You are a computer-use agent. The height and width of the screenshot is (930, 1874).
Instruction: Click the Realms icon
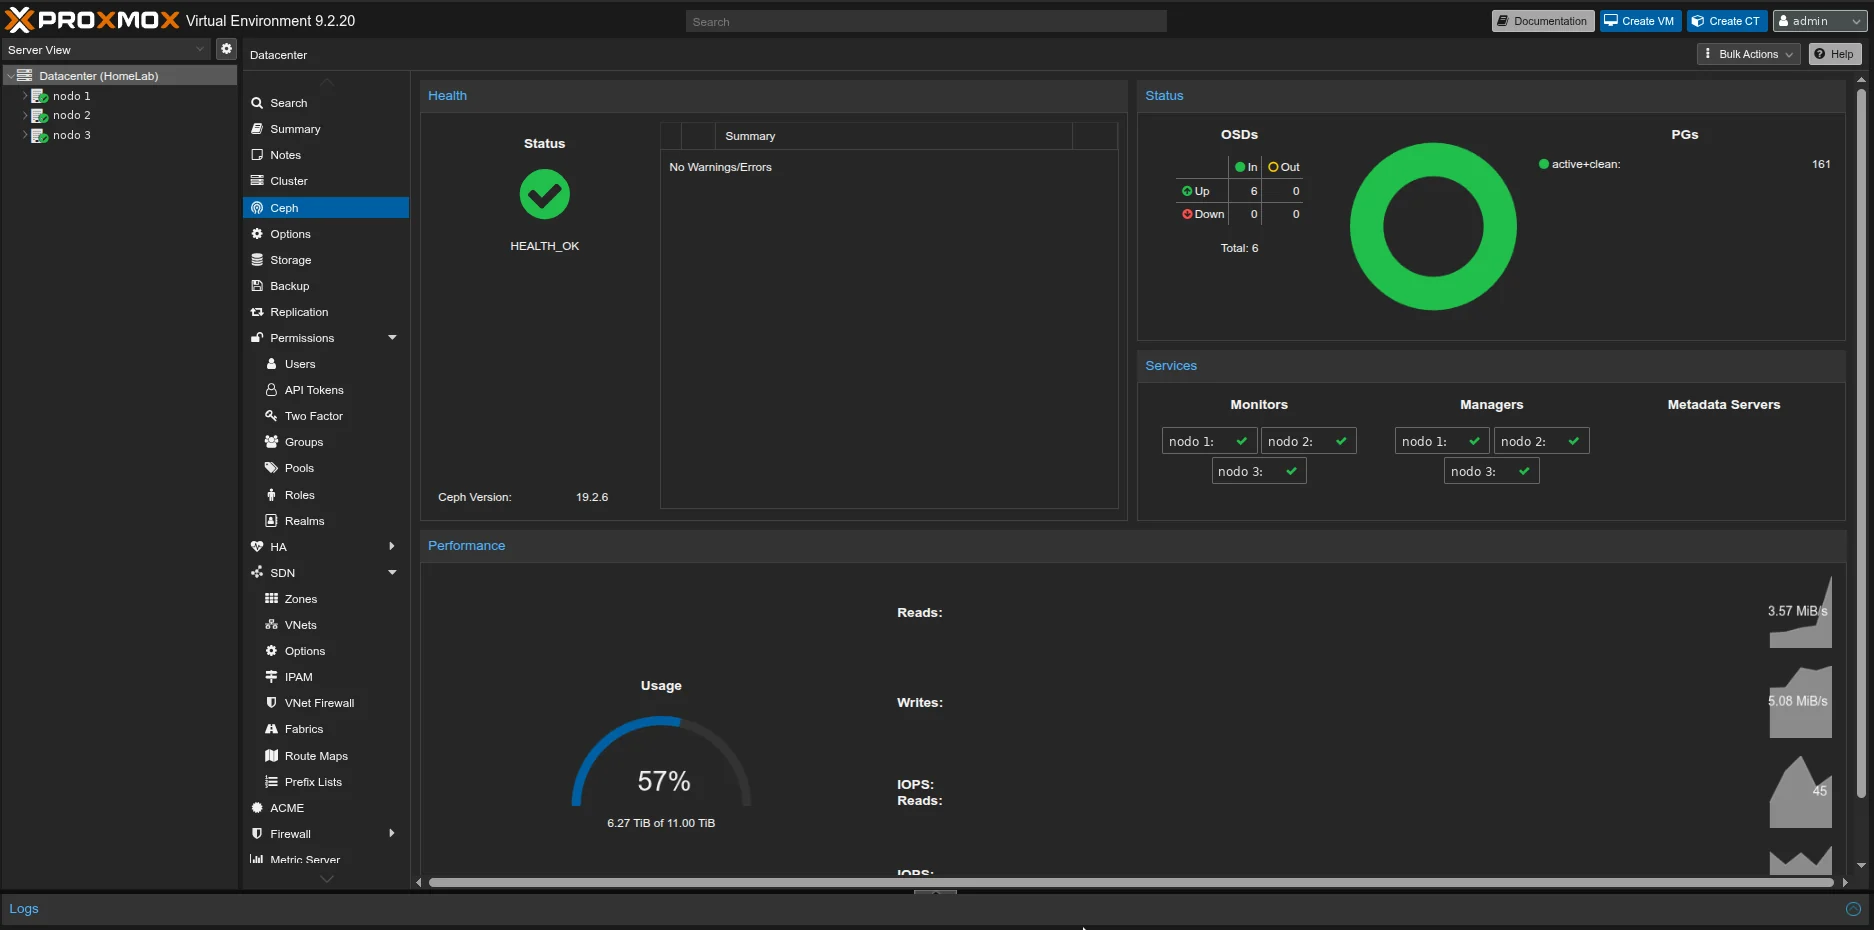pyautogui.click(x=271, y=521)
